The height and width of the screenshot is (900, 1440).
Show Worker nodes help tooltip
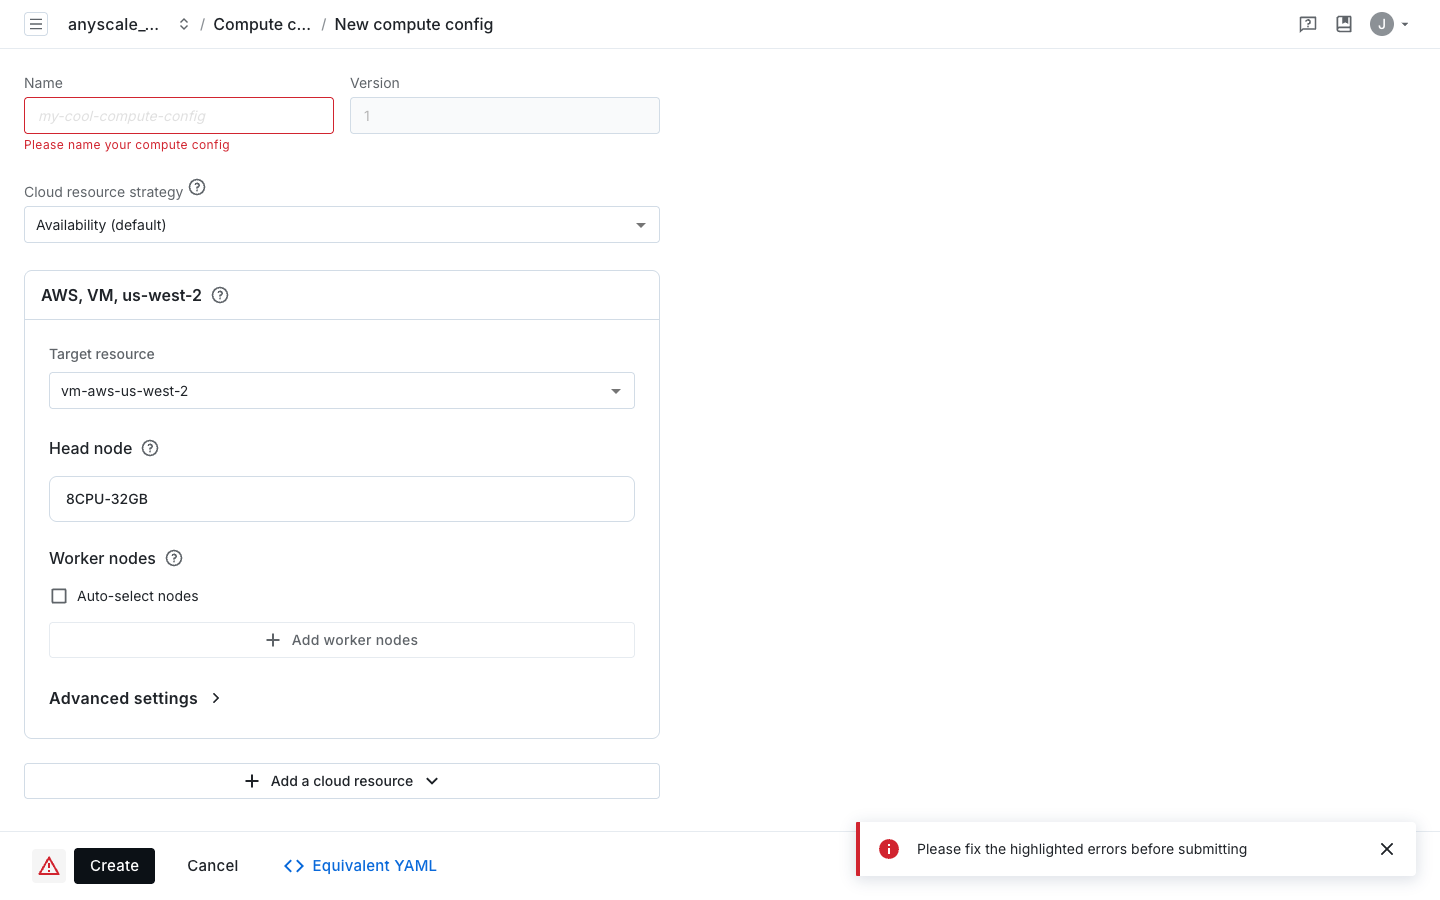[174, 558]
